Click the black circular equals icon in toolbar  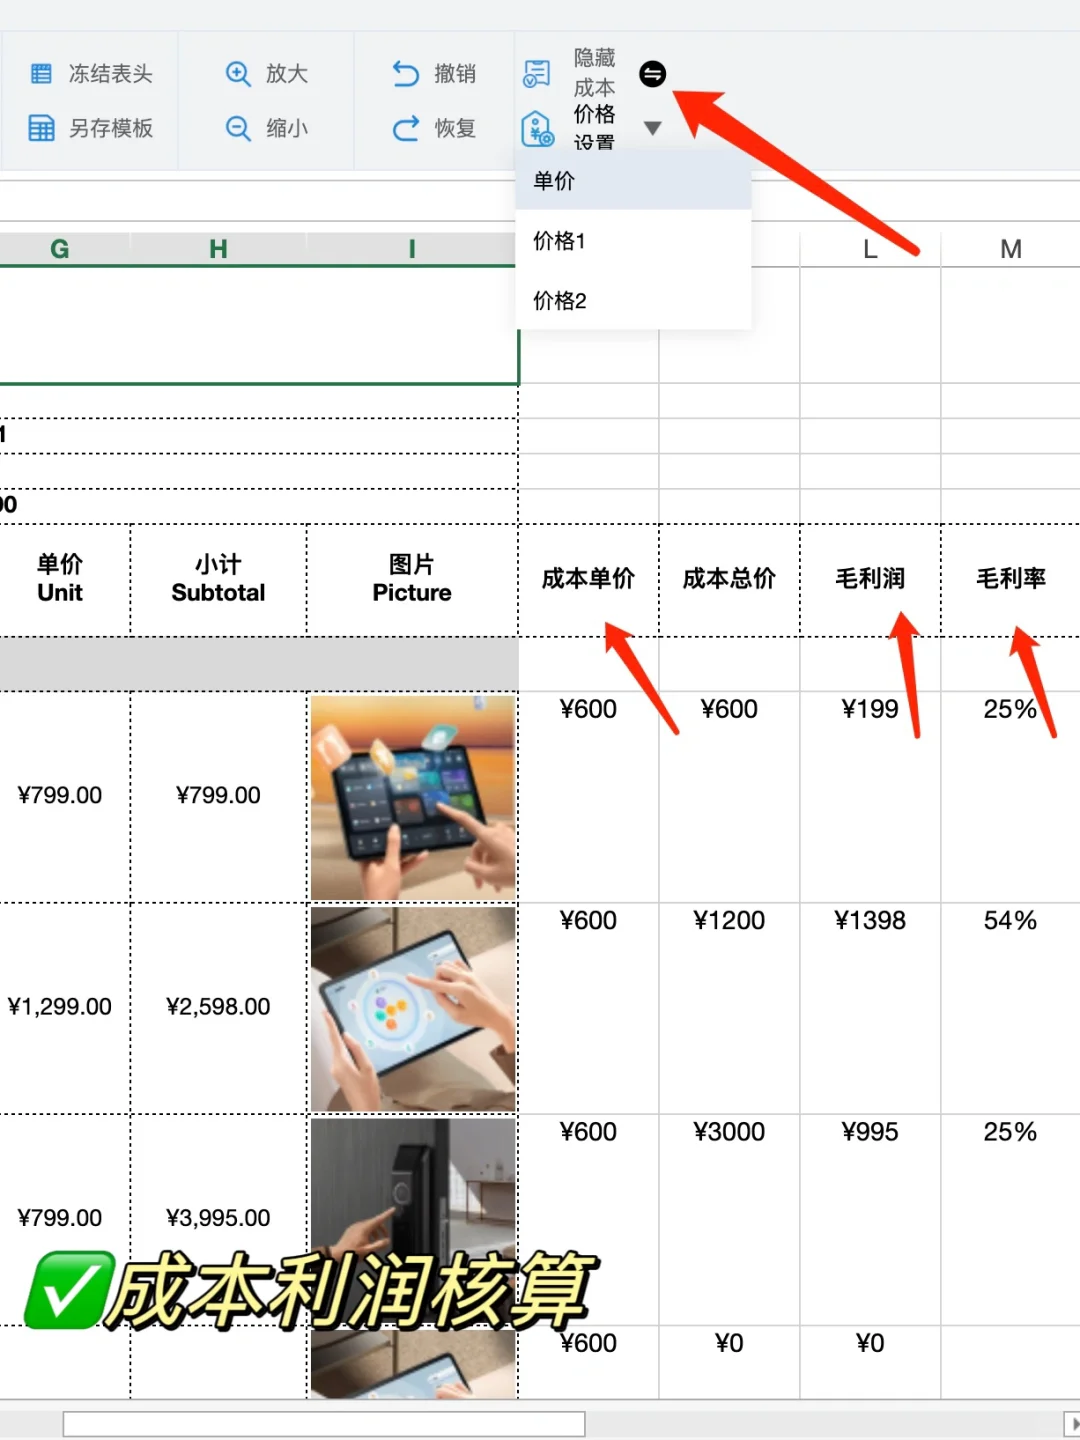652,73
